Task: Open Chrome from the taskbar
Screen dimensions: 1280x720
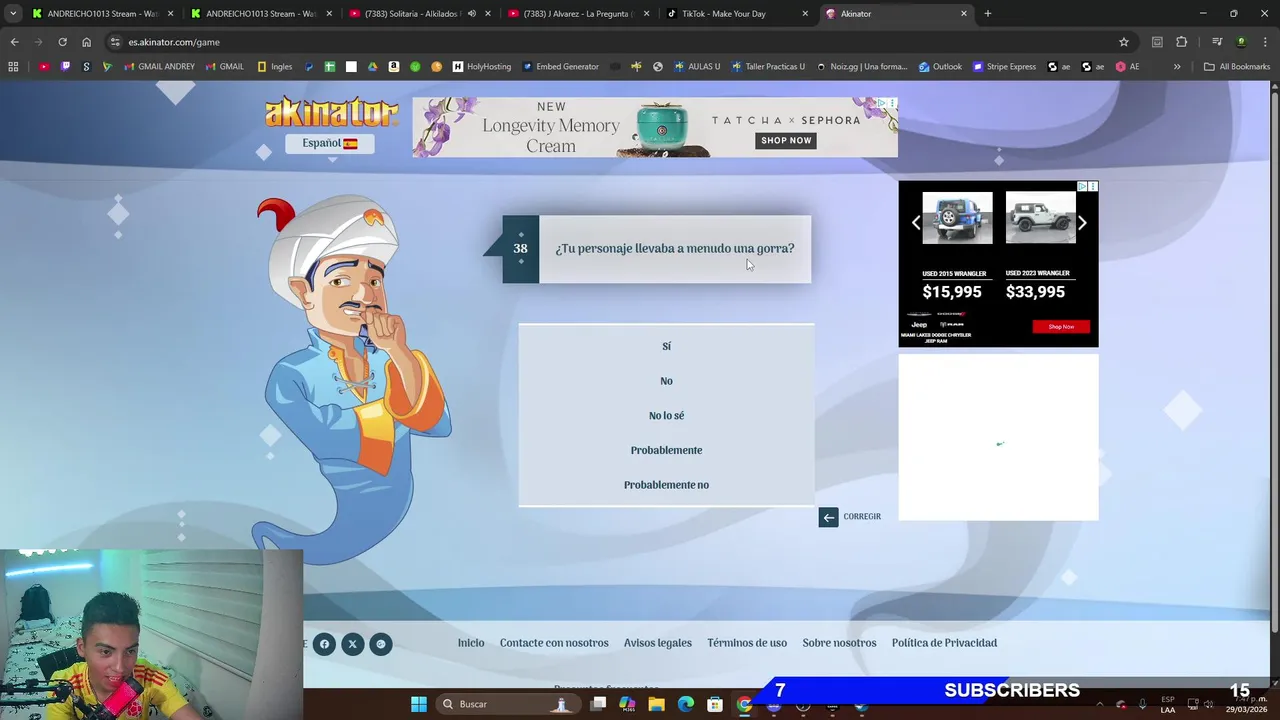Action: (744, 704)
